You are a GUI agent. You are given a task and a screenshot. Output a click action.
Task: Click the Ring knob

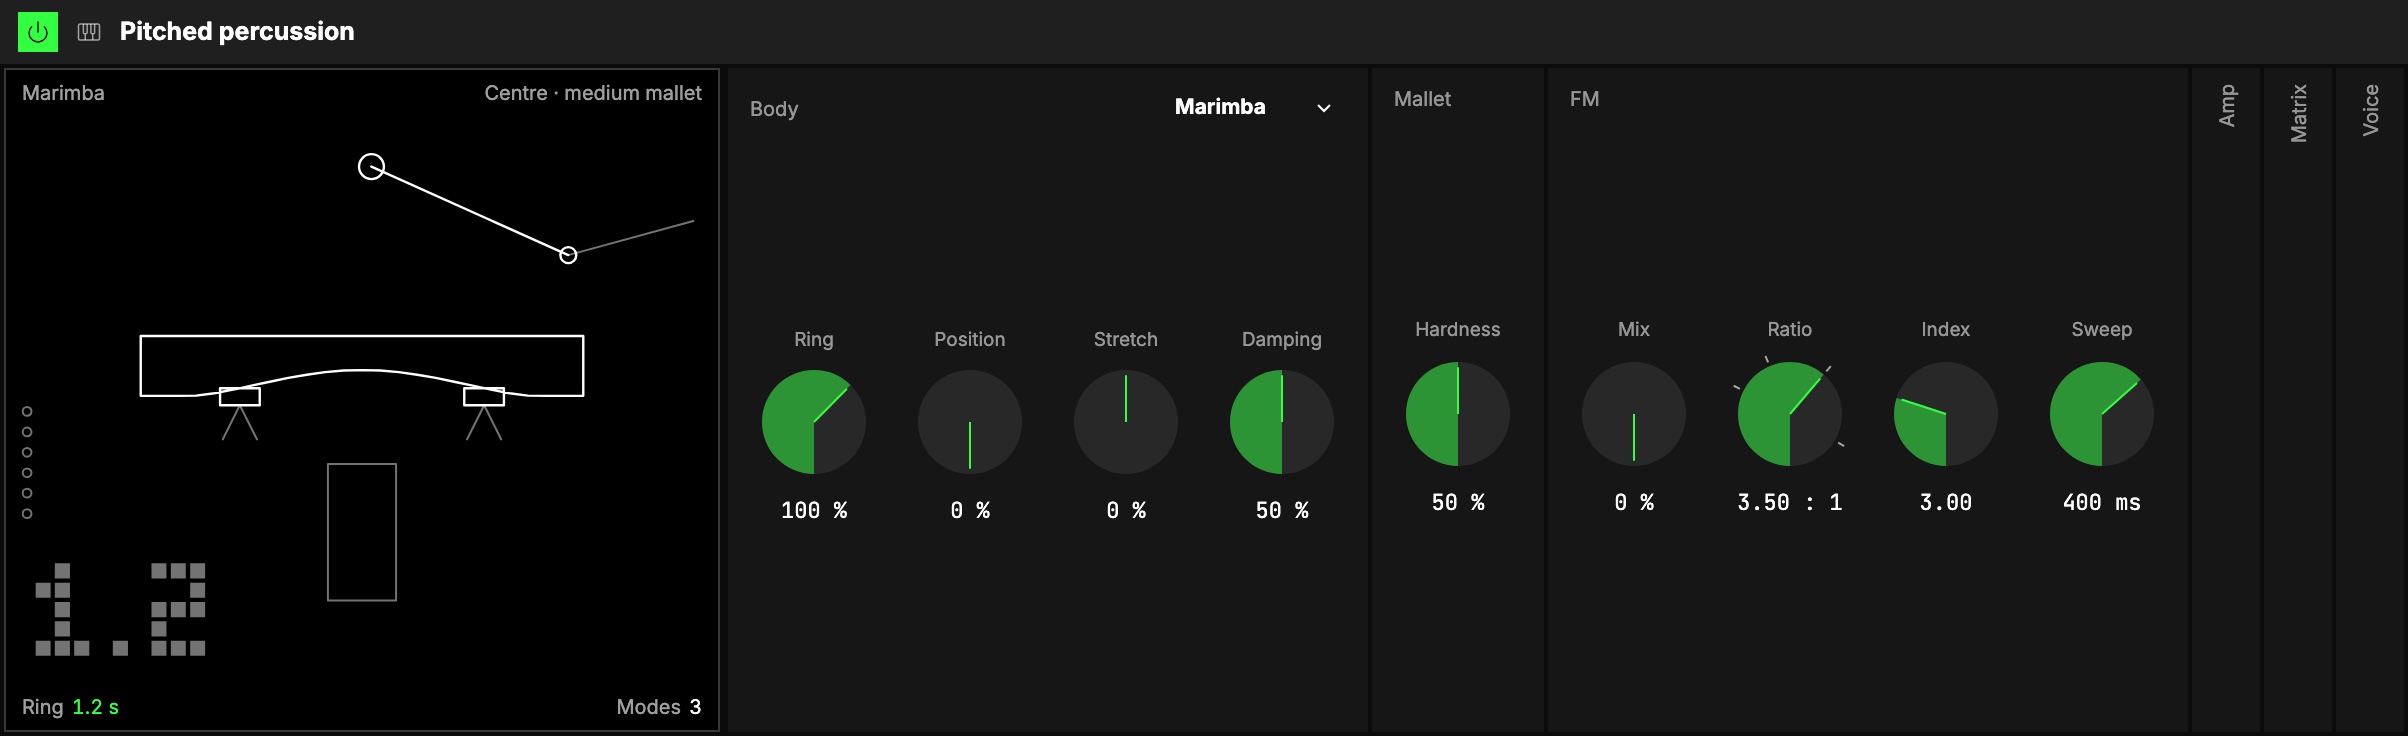tap(814, 422)
